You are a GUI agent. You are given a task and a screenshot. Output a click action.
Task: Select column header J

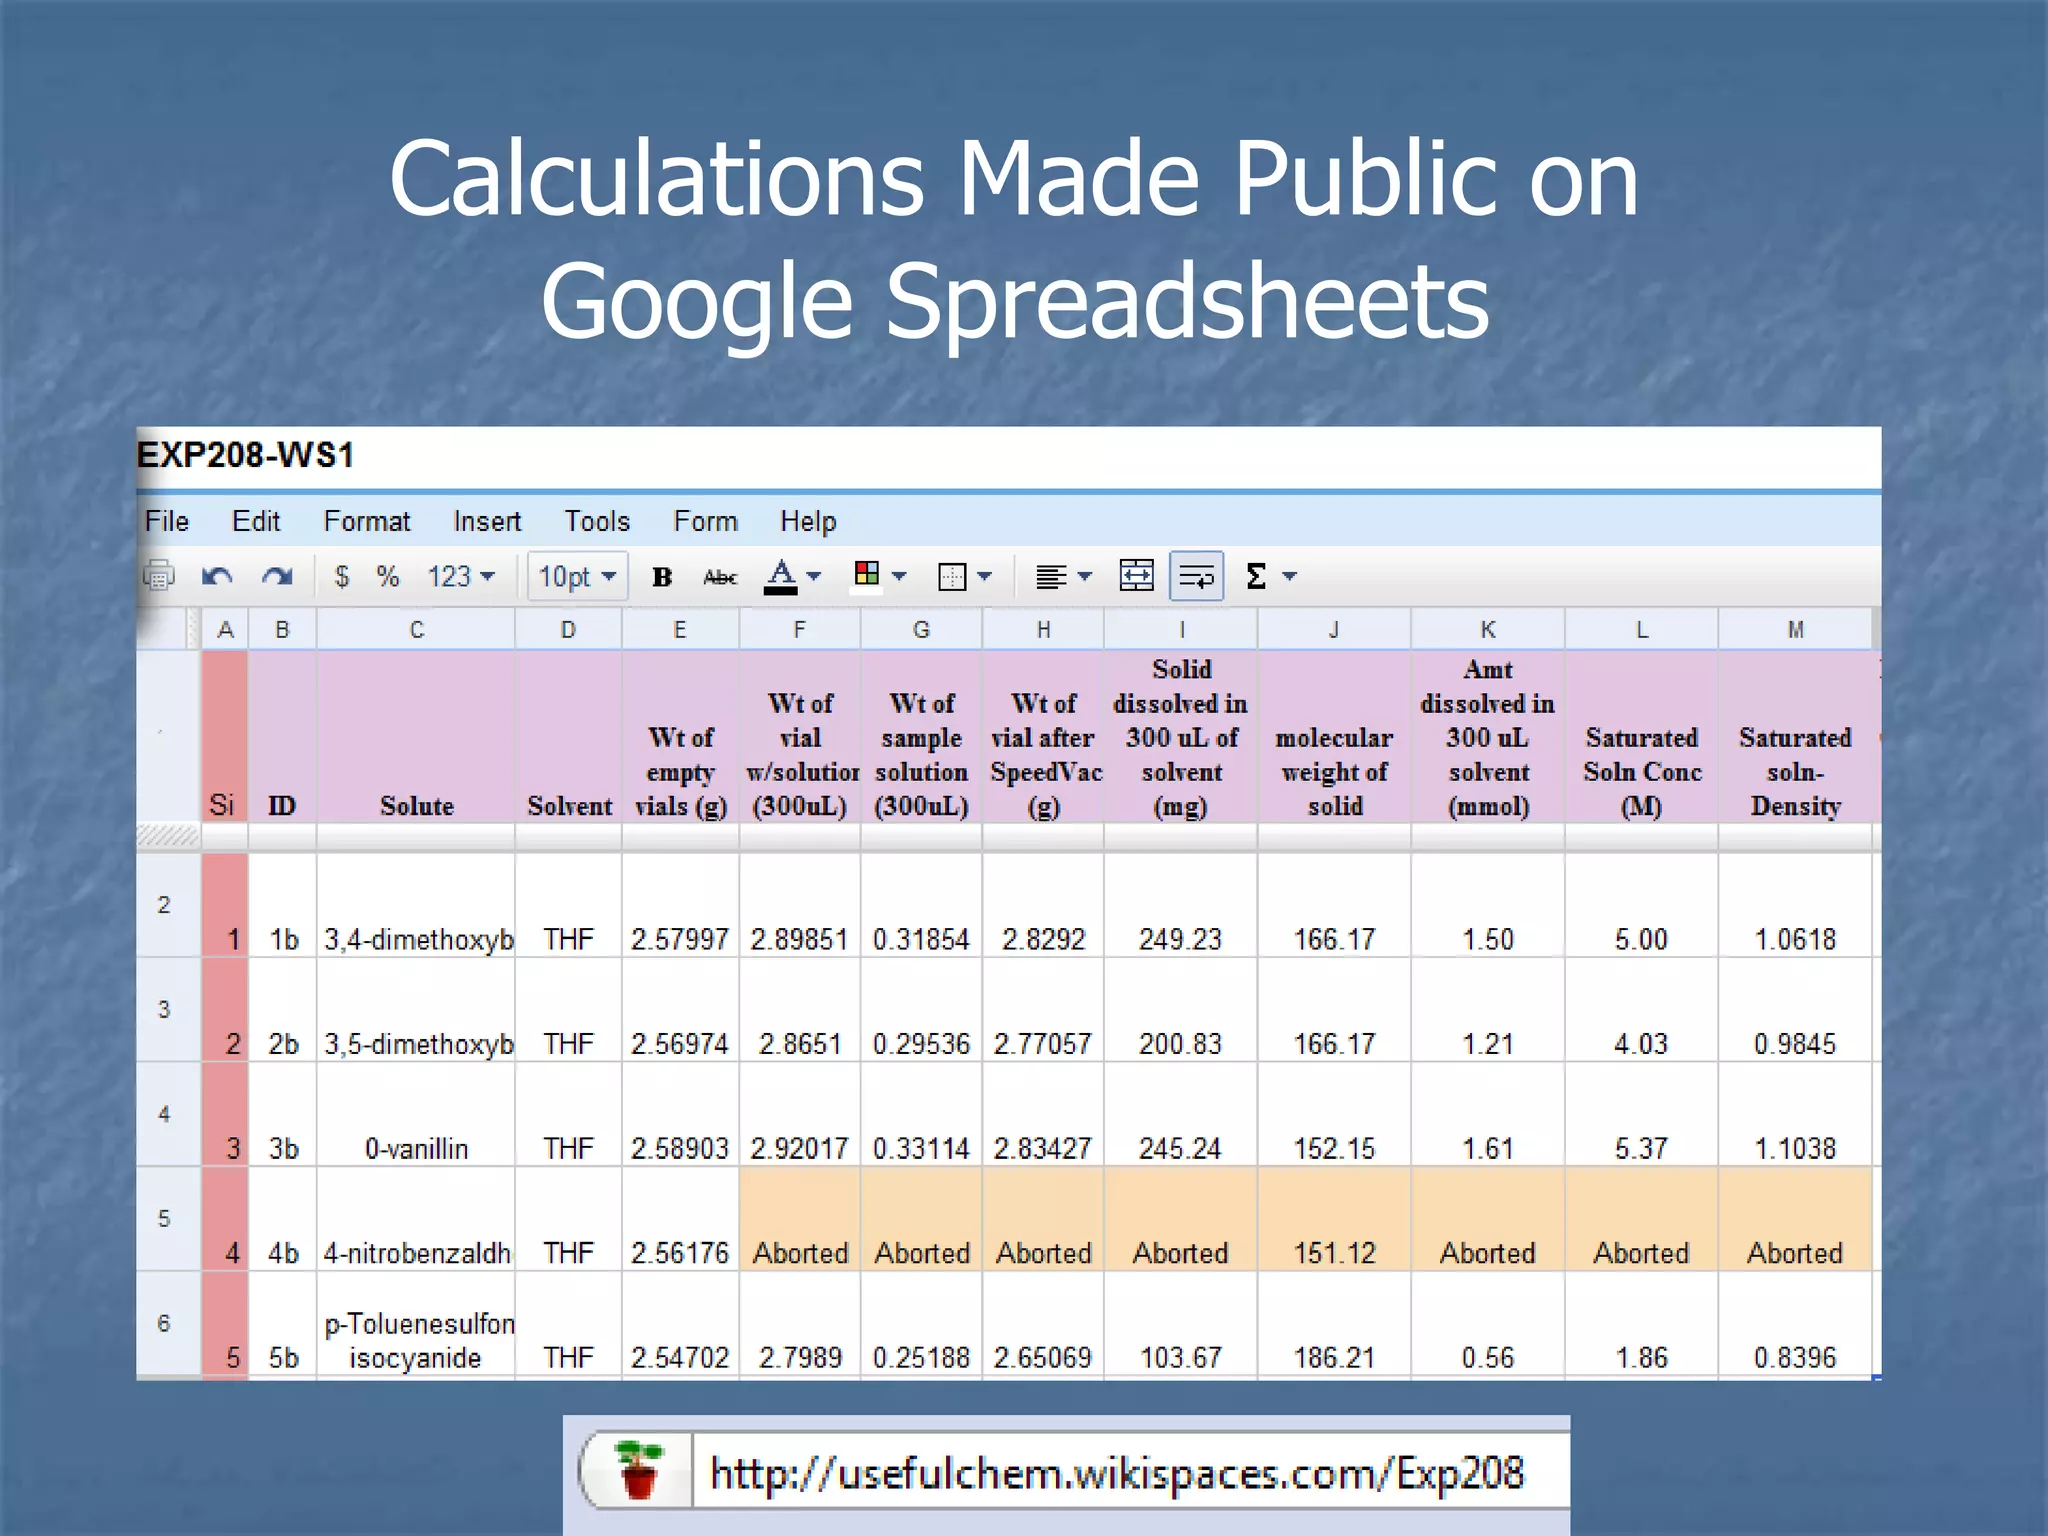pyautogui.click(x=1333, y=630)
